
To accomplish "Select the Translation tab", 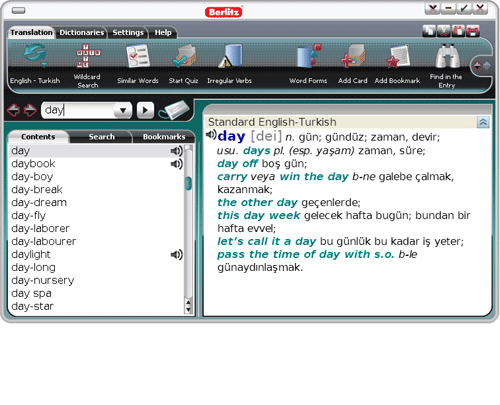I will (x=31, y=32).
